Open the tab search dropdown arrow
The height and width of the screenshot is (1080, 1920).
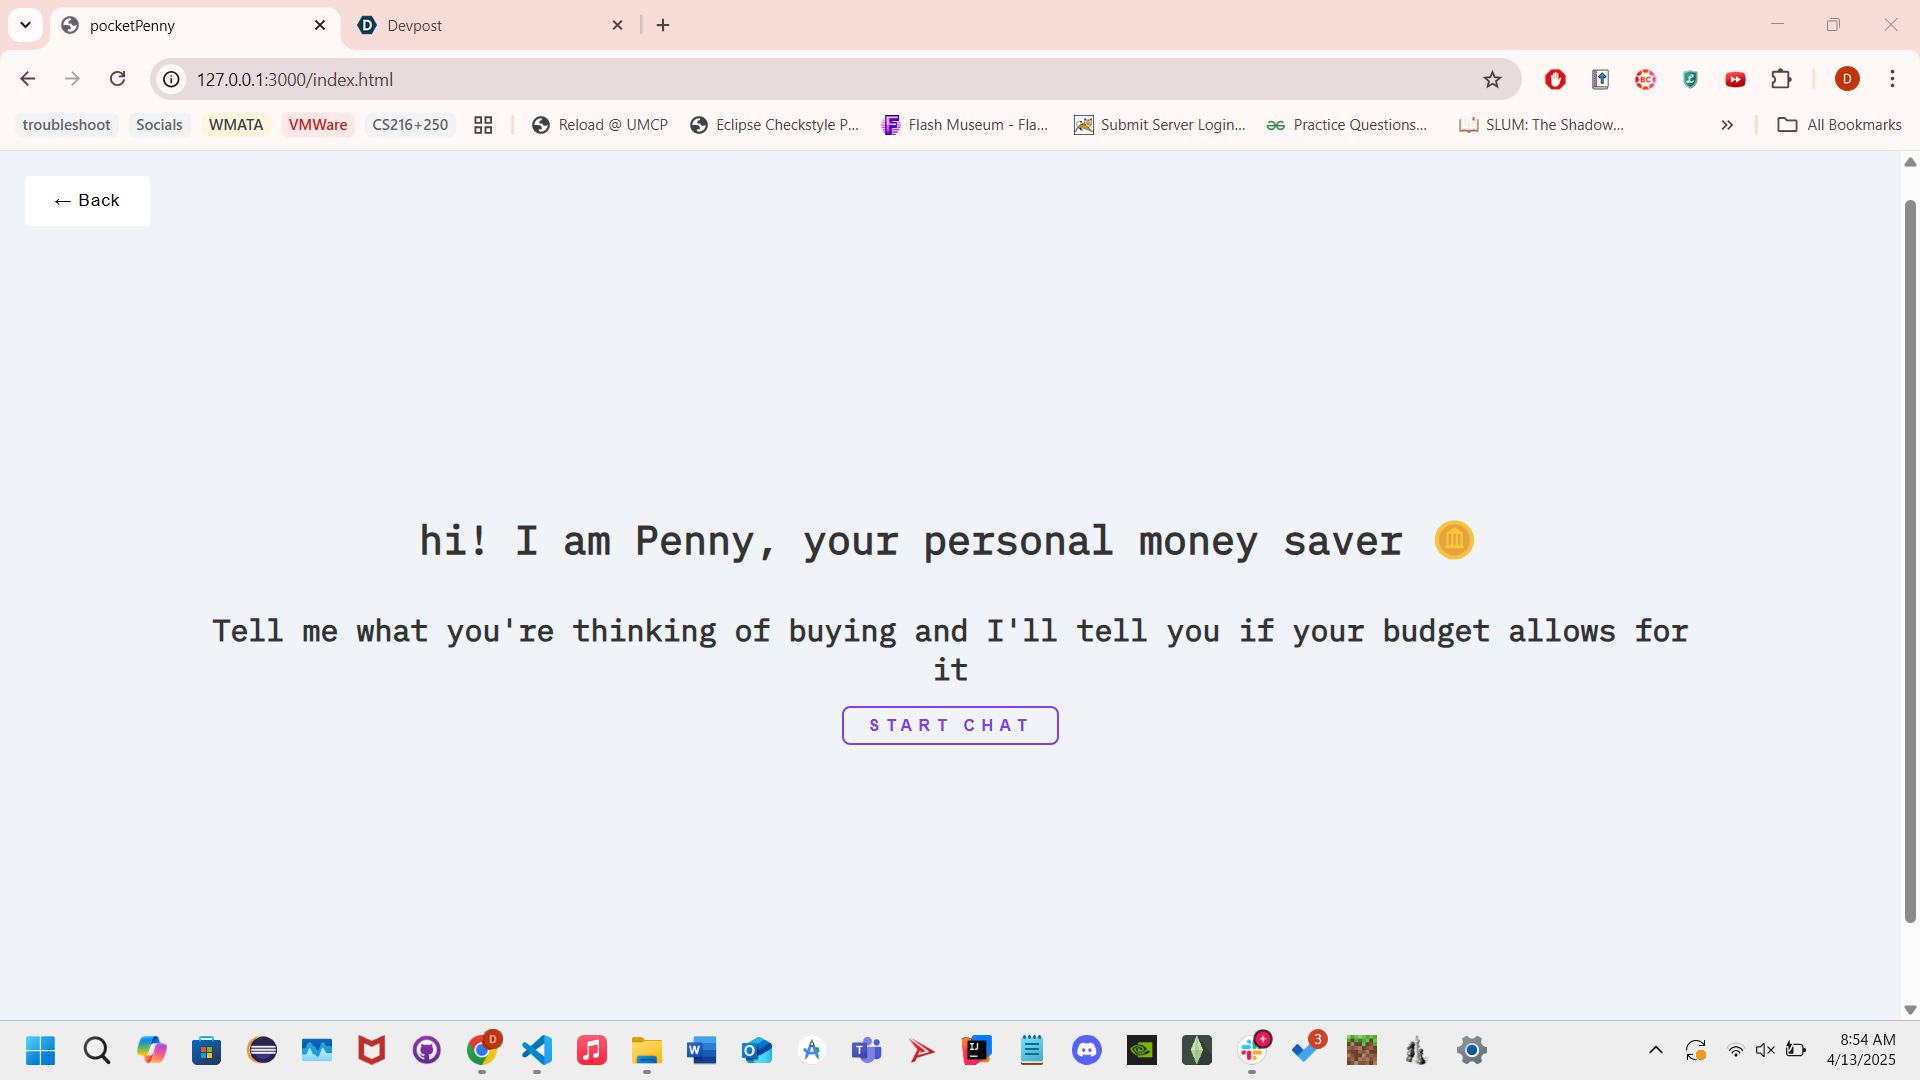pos(25,25)
